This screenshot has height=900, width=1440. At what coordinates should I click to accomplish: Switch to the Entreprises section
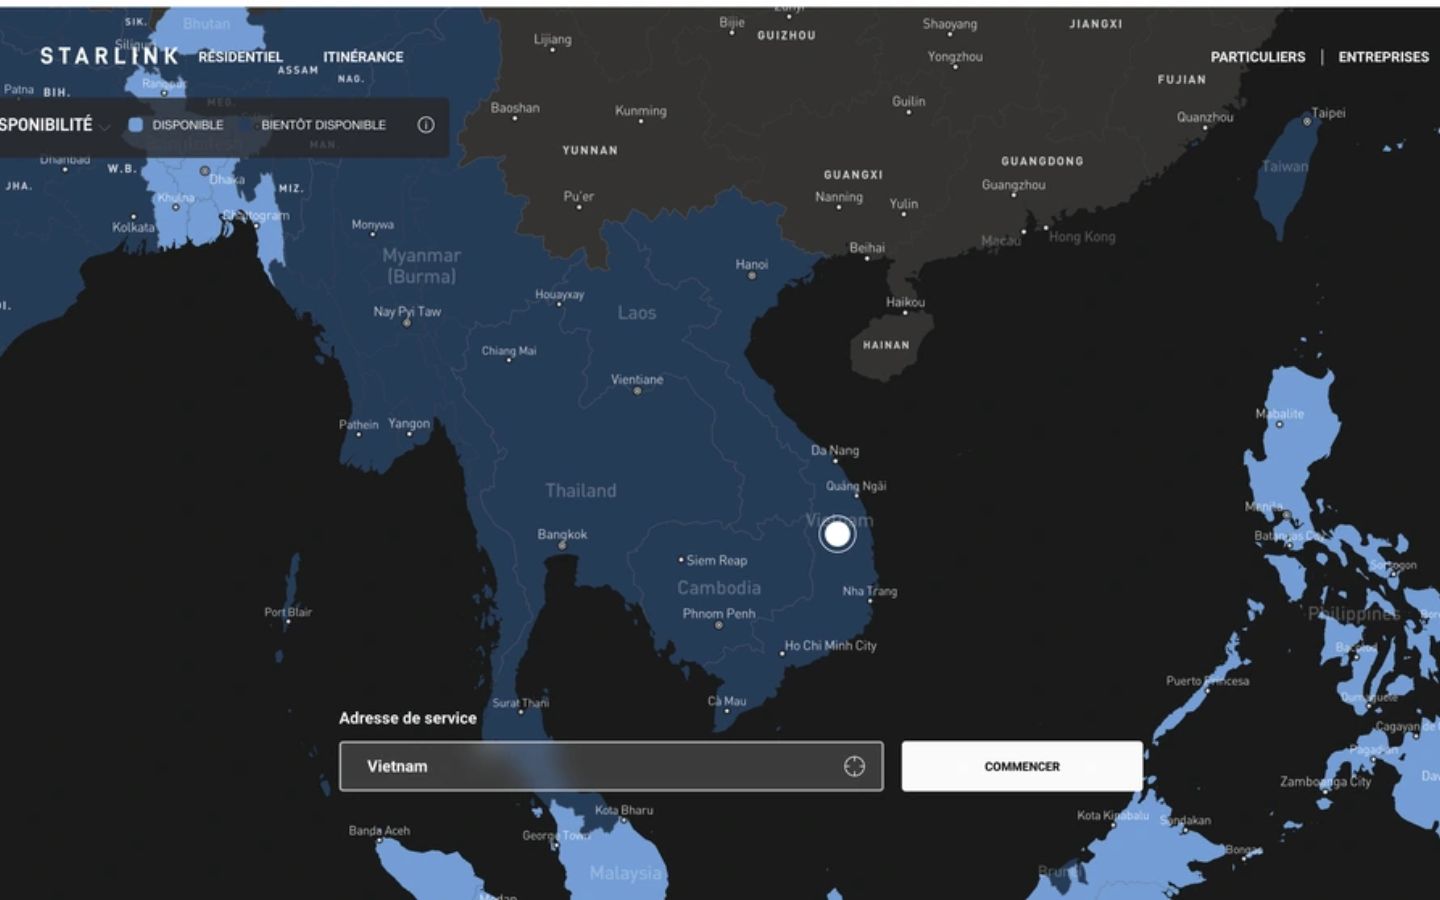point(1383,57)
